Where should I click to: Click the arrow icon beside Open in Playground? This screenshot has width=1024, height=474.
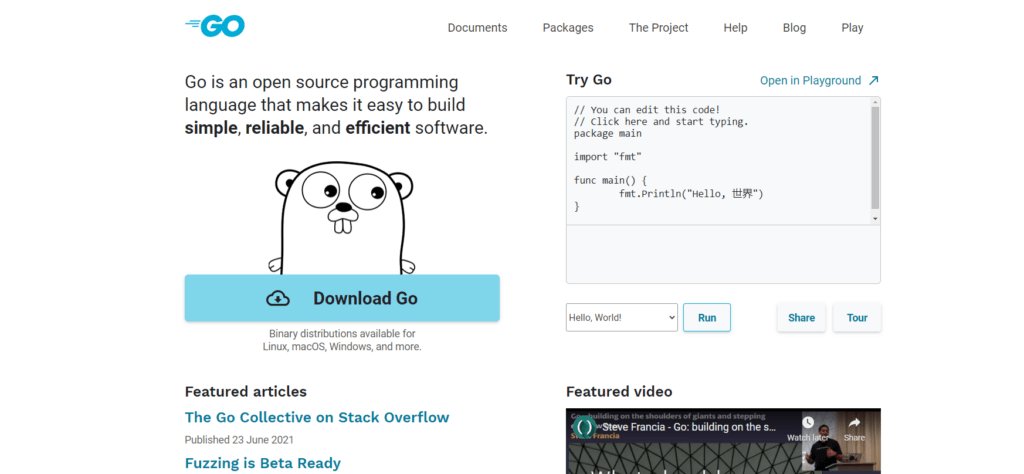(873, 80)
